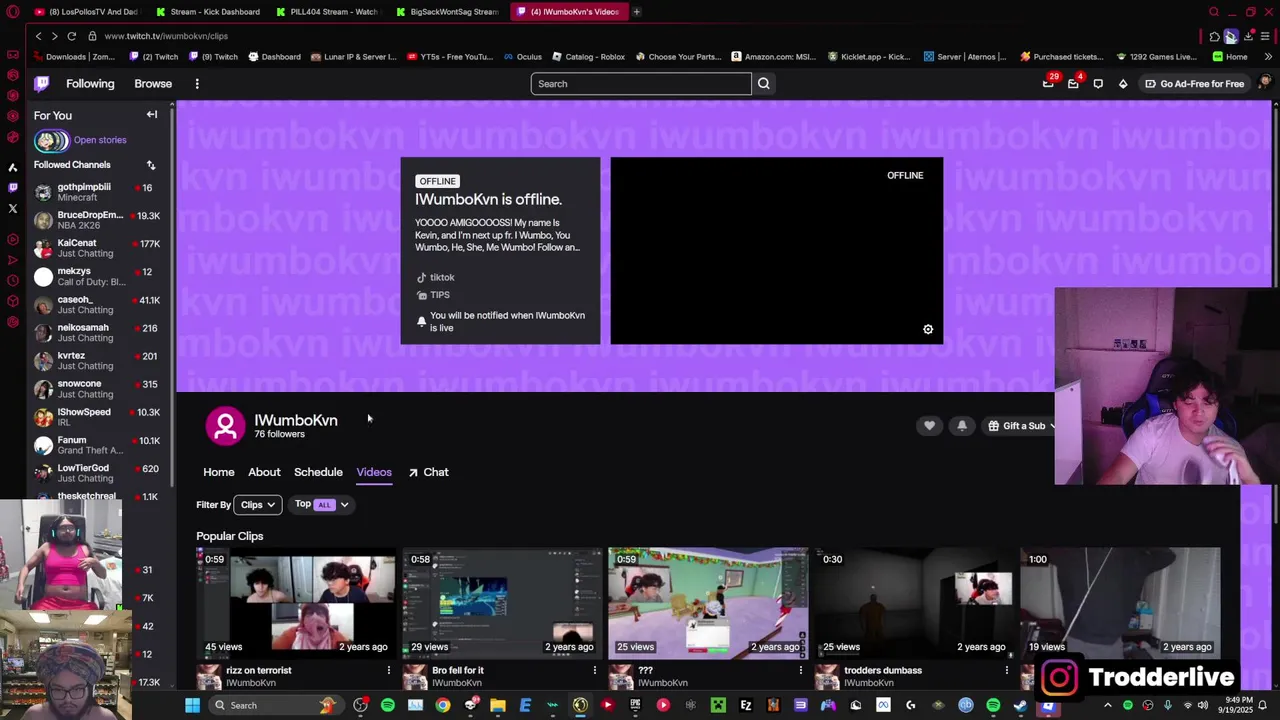Image resolution: width=1280 pixels, height=720 pixels.
Task: Open Windows Start button
Action: (x=192, y=705)
